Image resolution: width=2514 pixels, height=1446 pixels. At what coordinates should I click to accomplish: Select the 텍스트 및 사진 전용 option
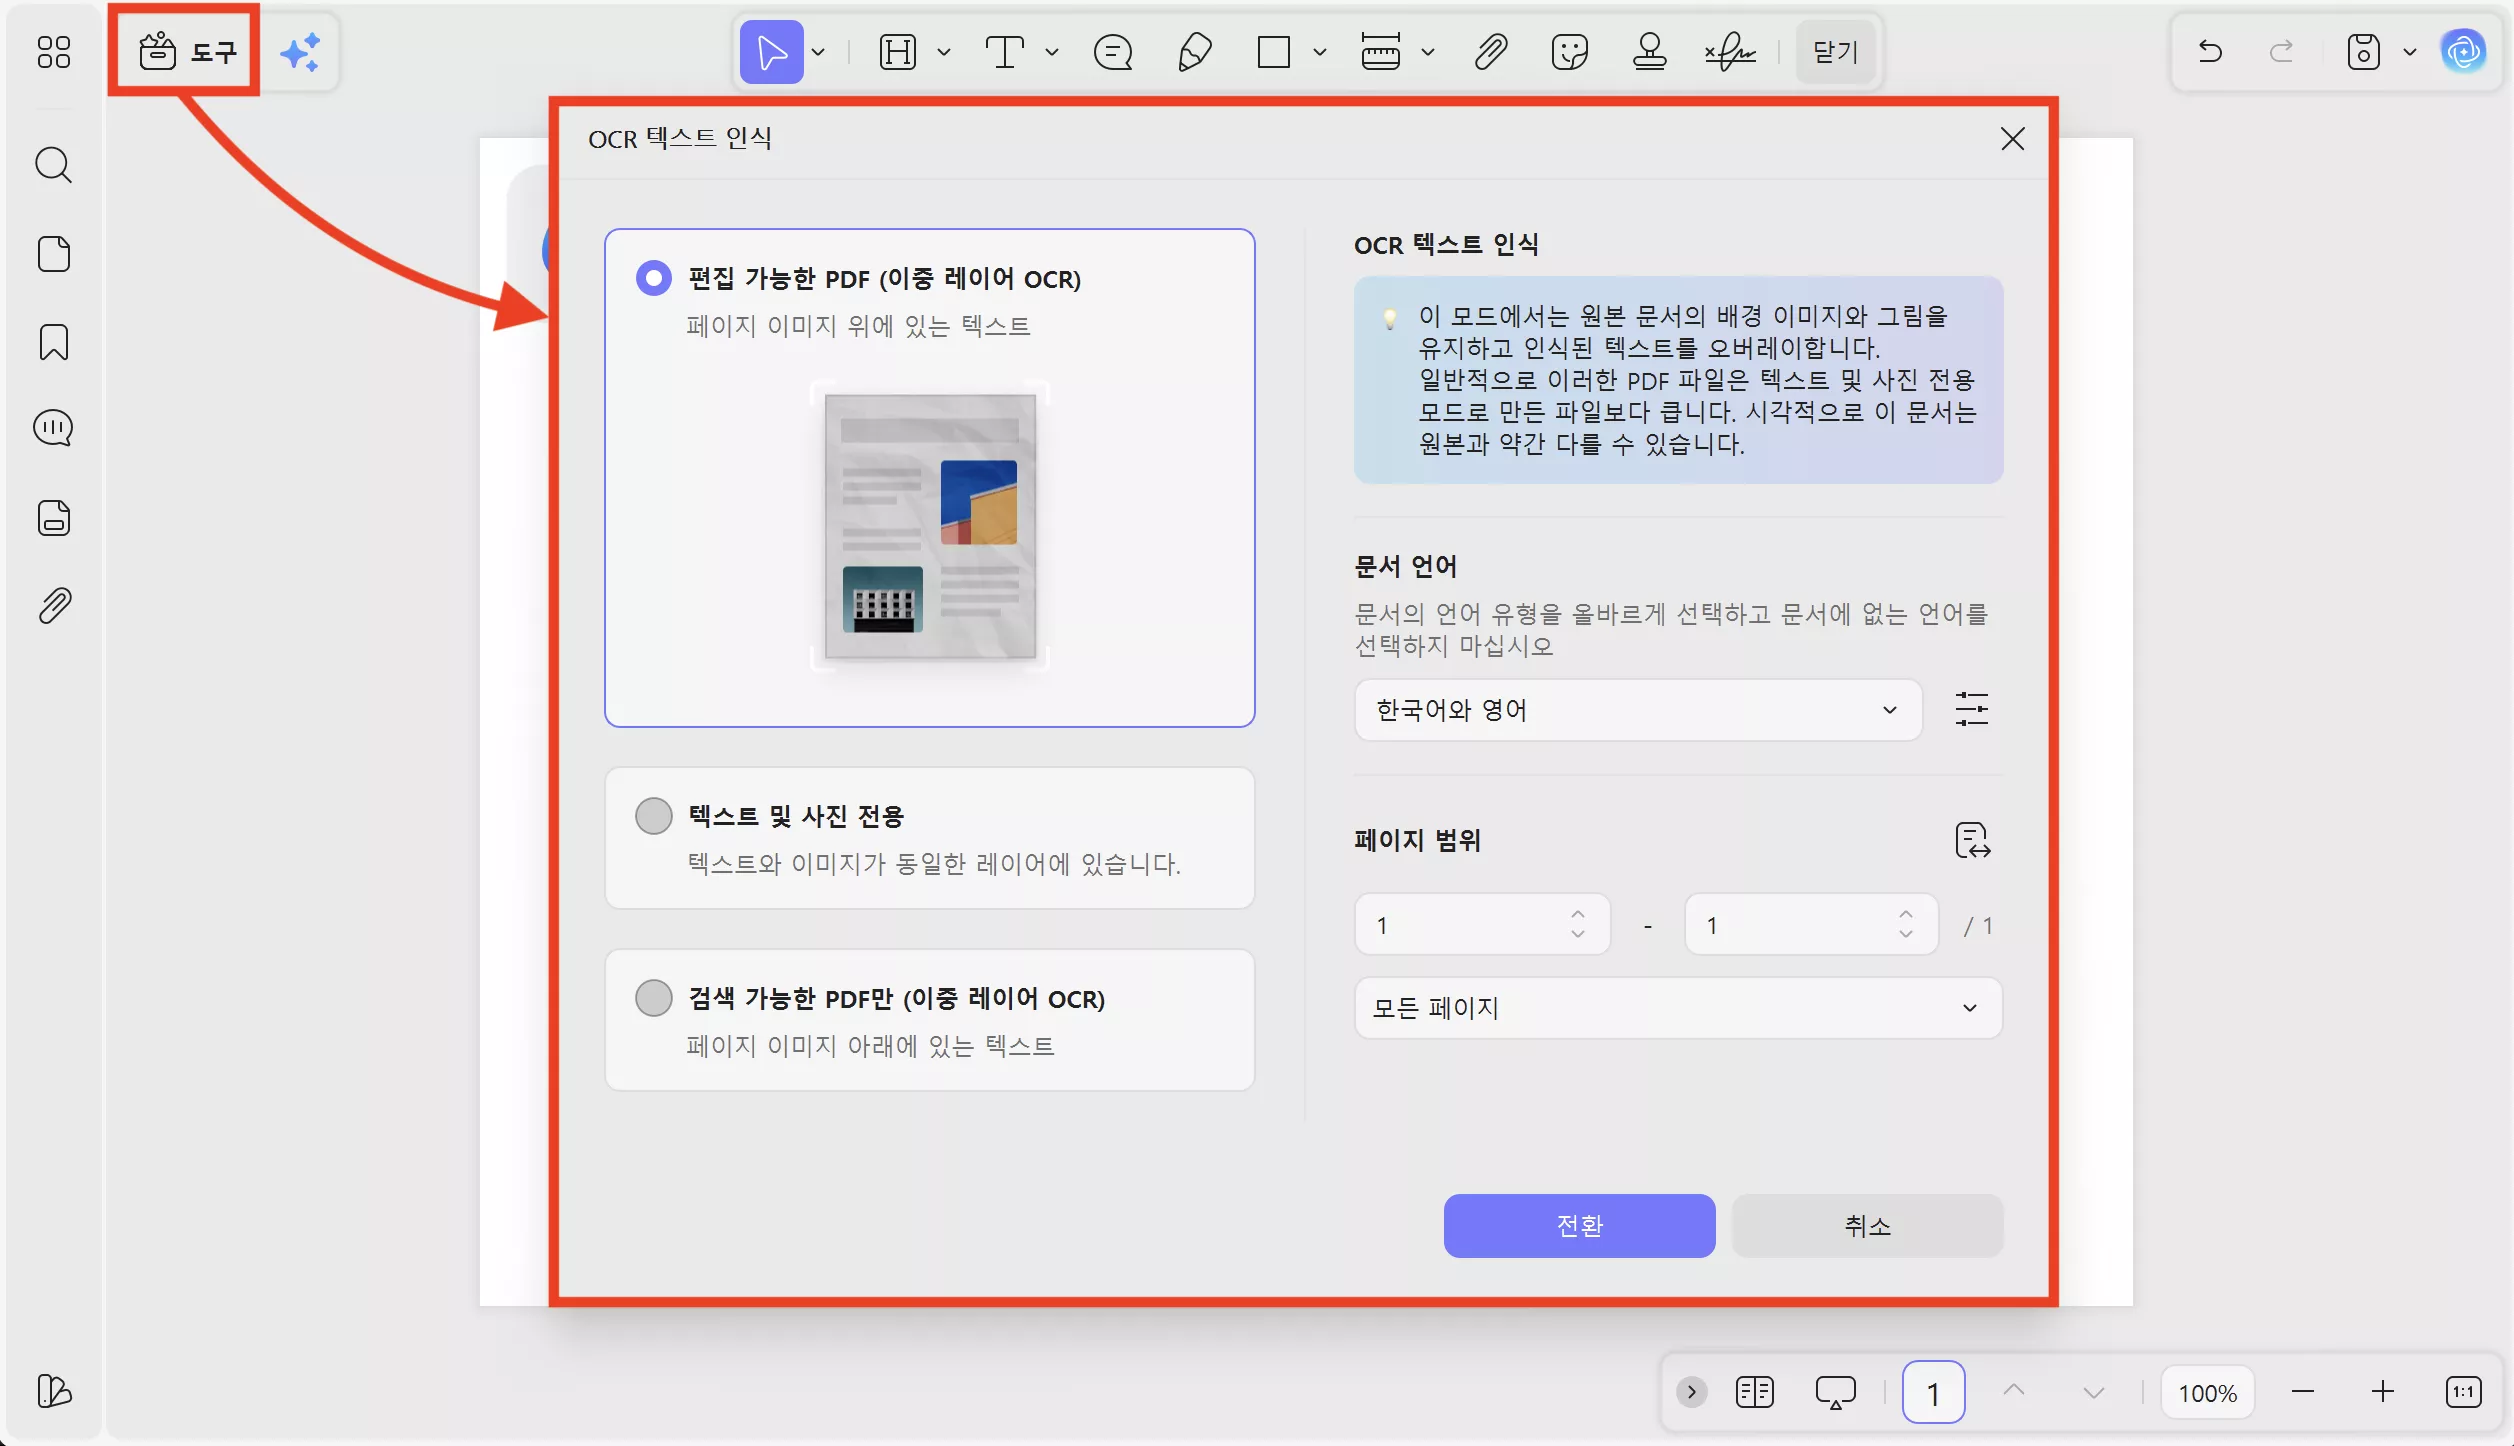(x=654, y=815)
